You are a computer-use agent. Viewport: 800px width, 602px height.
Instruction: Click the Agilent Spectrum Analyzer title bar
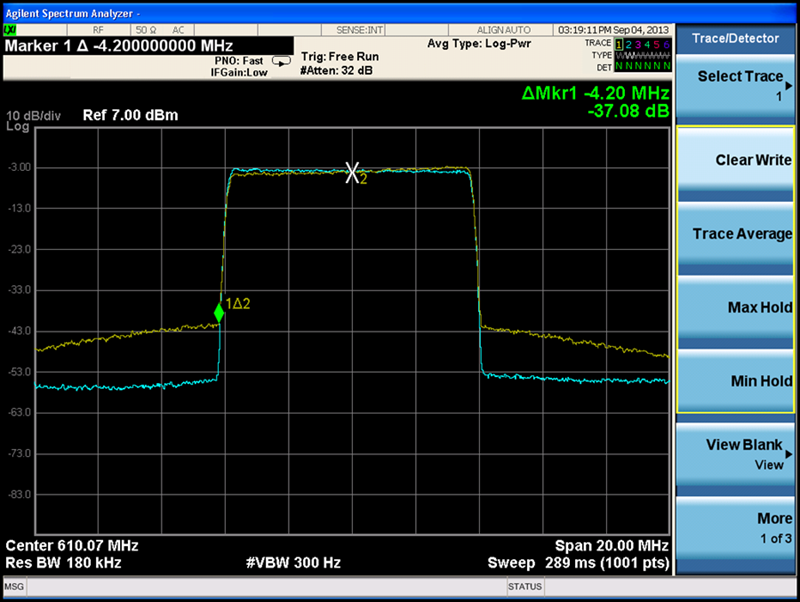400,13
